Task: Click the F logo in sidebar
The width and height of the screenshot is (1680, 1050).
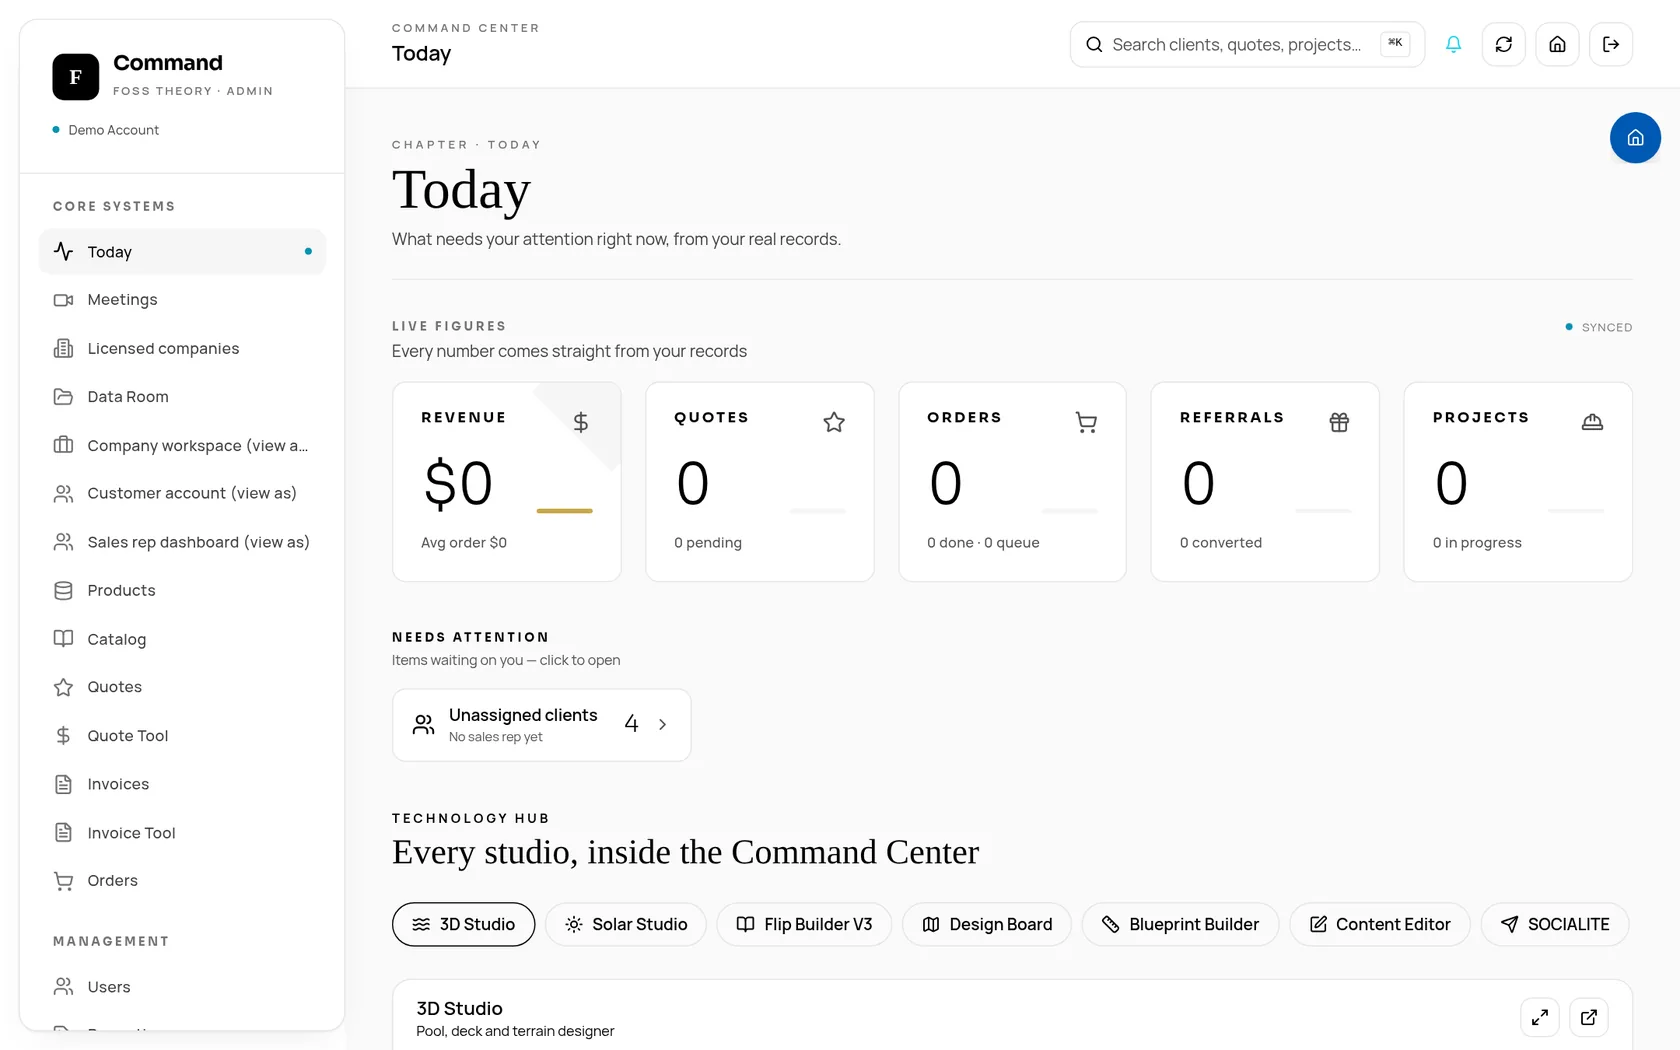Action: (76, 77)
